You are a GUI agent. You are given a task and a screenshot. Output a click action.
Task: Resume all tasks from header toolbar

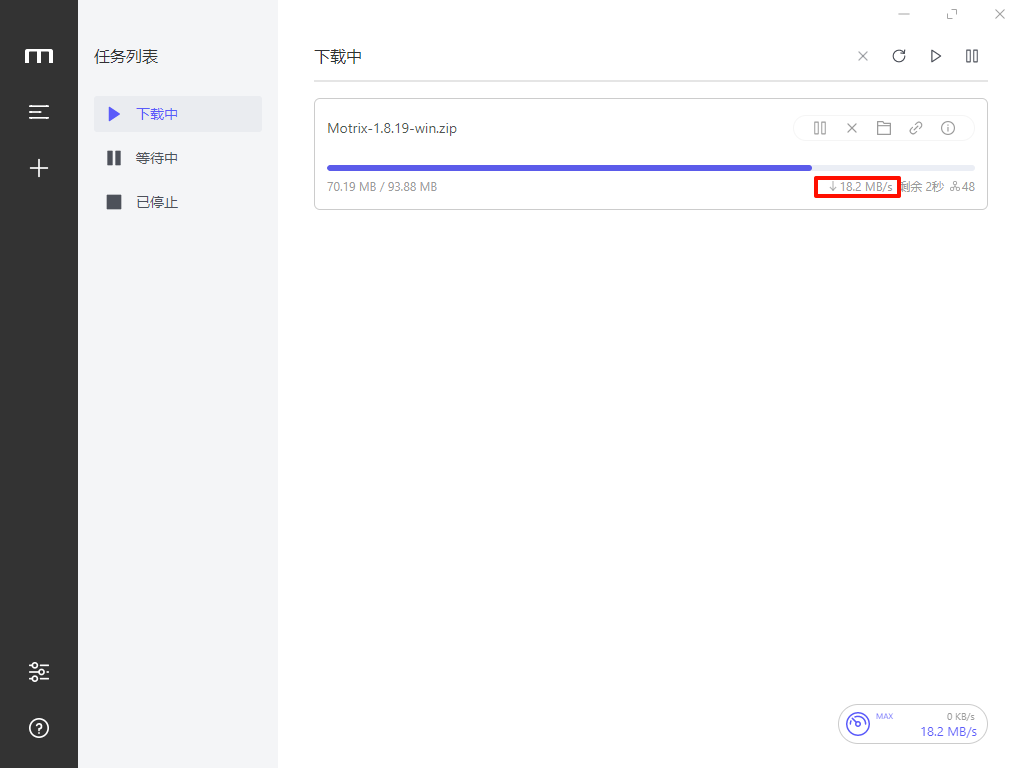pyautogui.click(x=936, y=56)
